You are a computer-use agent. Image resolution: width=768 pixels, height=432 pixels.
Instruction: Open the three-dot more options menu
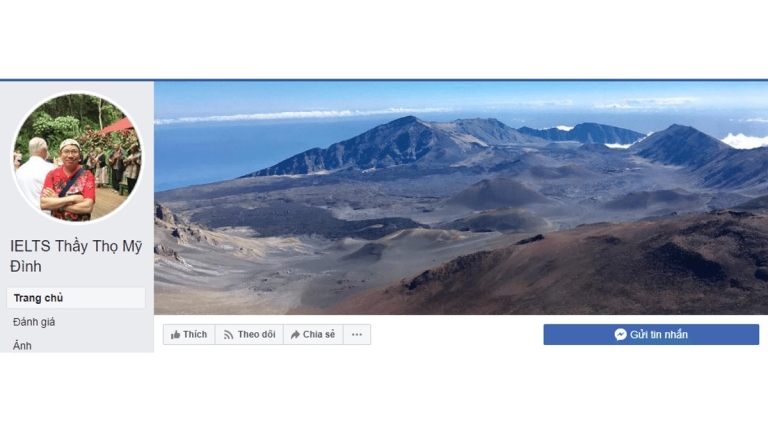coord(357,335)
